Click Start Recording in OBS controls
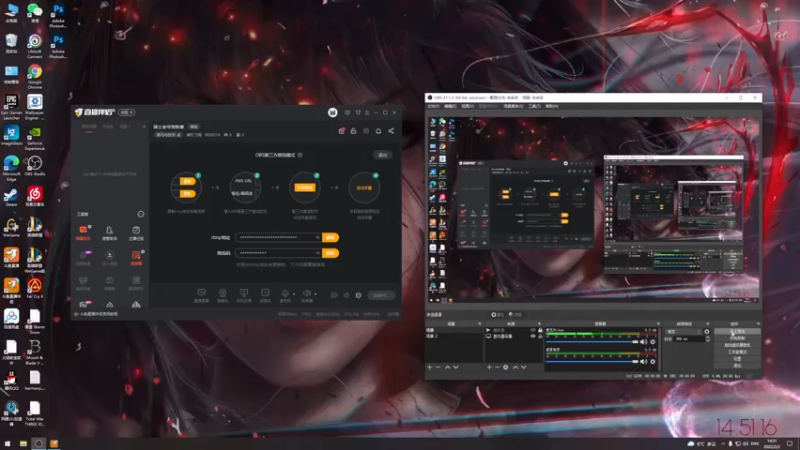Screen dimensions: 800x450 click(737, 338)
